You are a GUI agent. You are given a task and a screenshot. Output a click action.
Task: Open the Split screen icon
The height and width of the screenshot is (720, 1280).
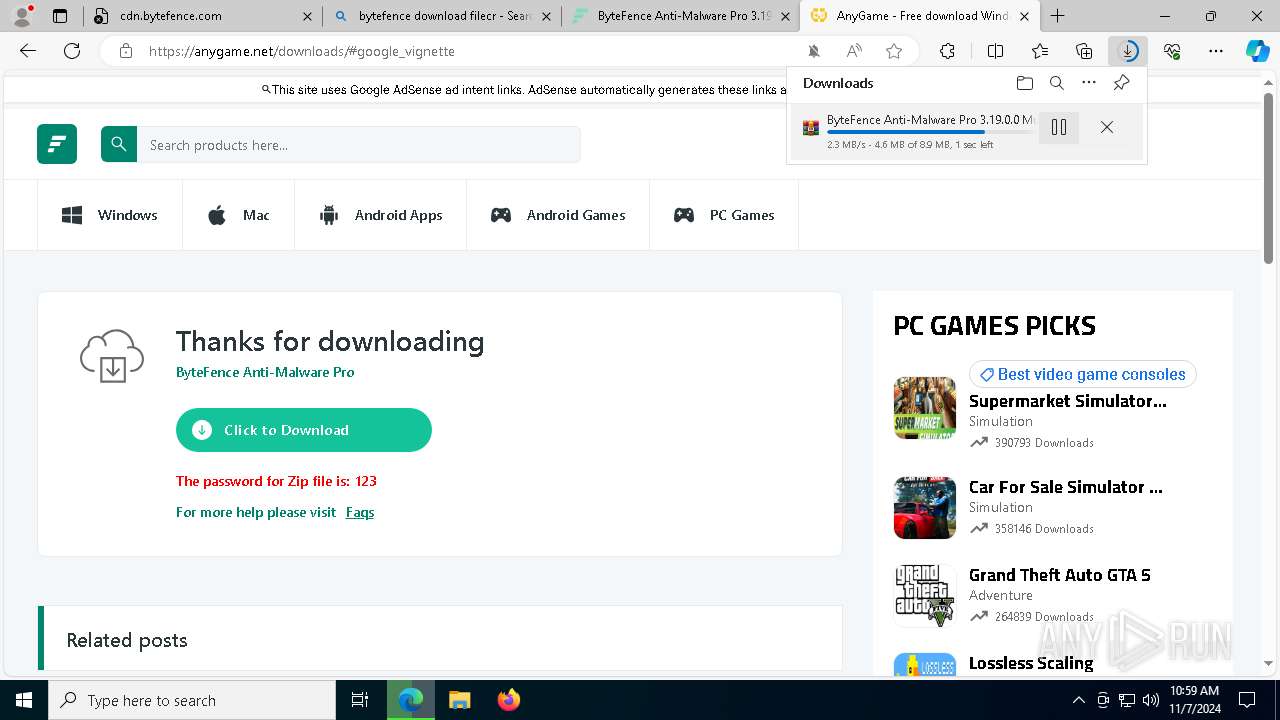(995, 51)
